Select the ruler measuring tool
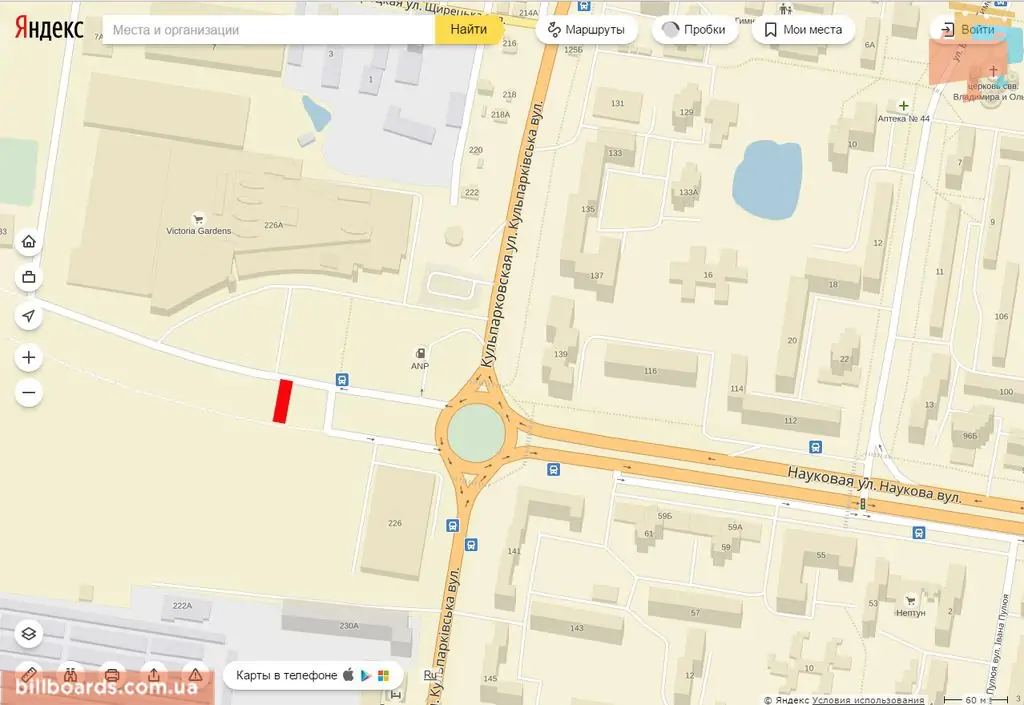 pos(29,675)
